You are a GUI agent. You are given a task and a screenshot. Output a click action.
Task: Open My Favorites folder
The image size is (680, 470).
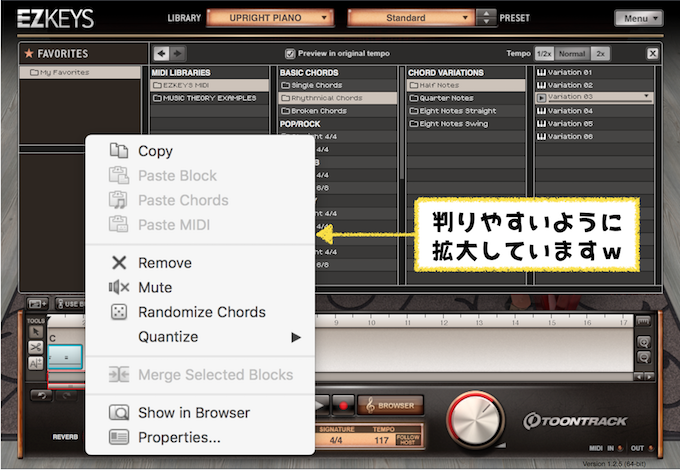click(80, 72)
